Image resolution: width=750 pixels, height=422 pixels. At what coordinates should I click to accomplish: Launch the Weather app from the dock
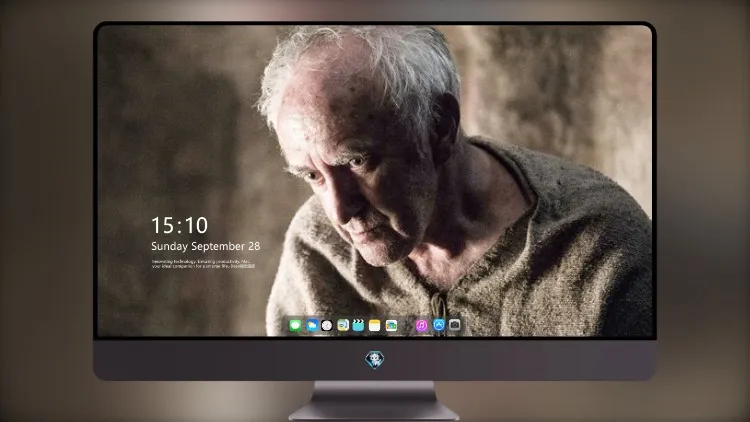[311, 325]
